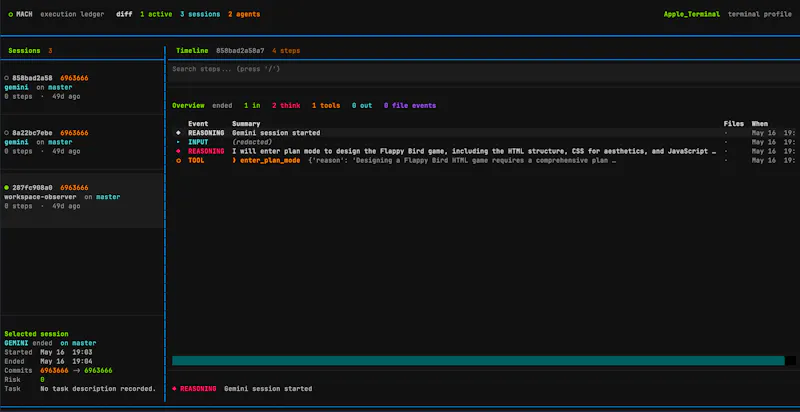The width and height of the screenshot is (800, 412).
Task: Filter timeline by 0 out
Action: click(362, 106)
